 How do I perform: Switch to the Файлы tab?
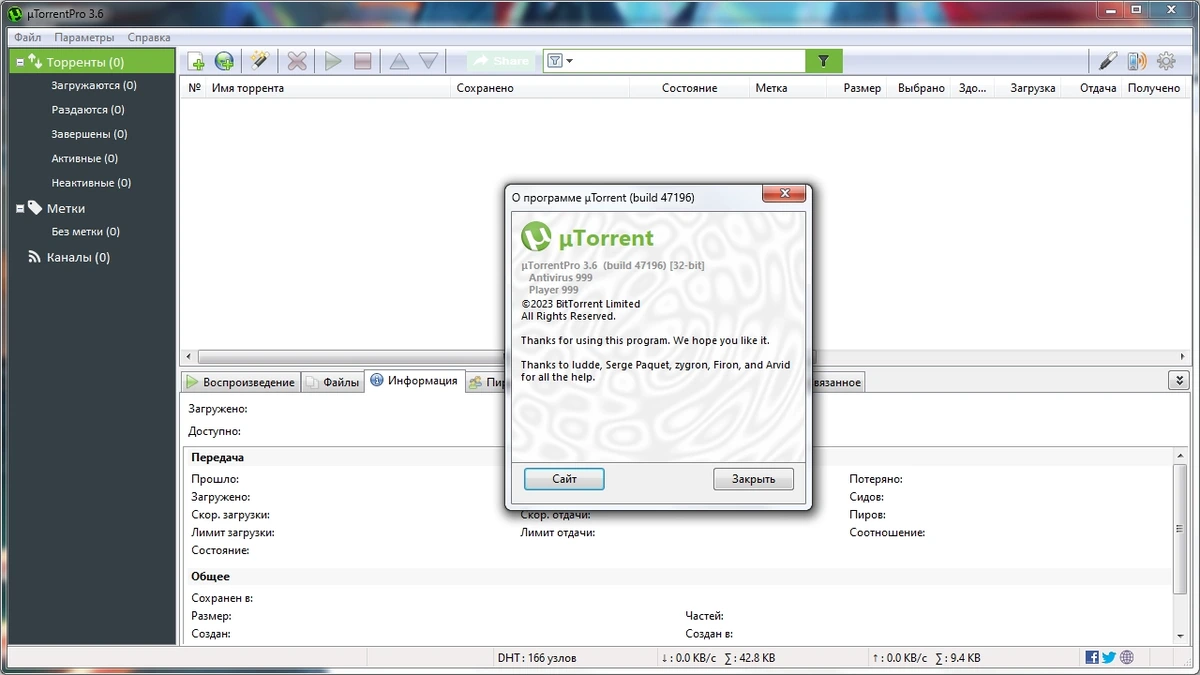point(332,382)
